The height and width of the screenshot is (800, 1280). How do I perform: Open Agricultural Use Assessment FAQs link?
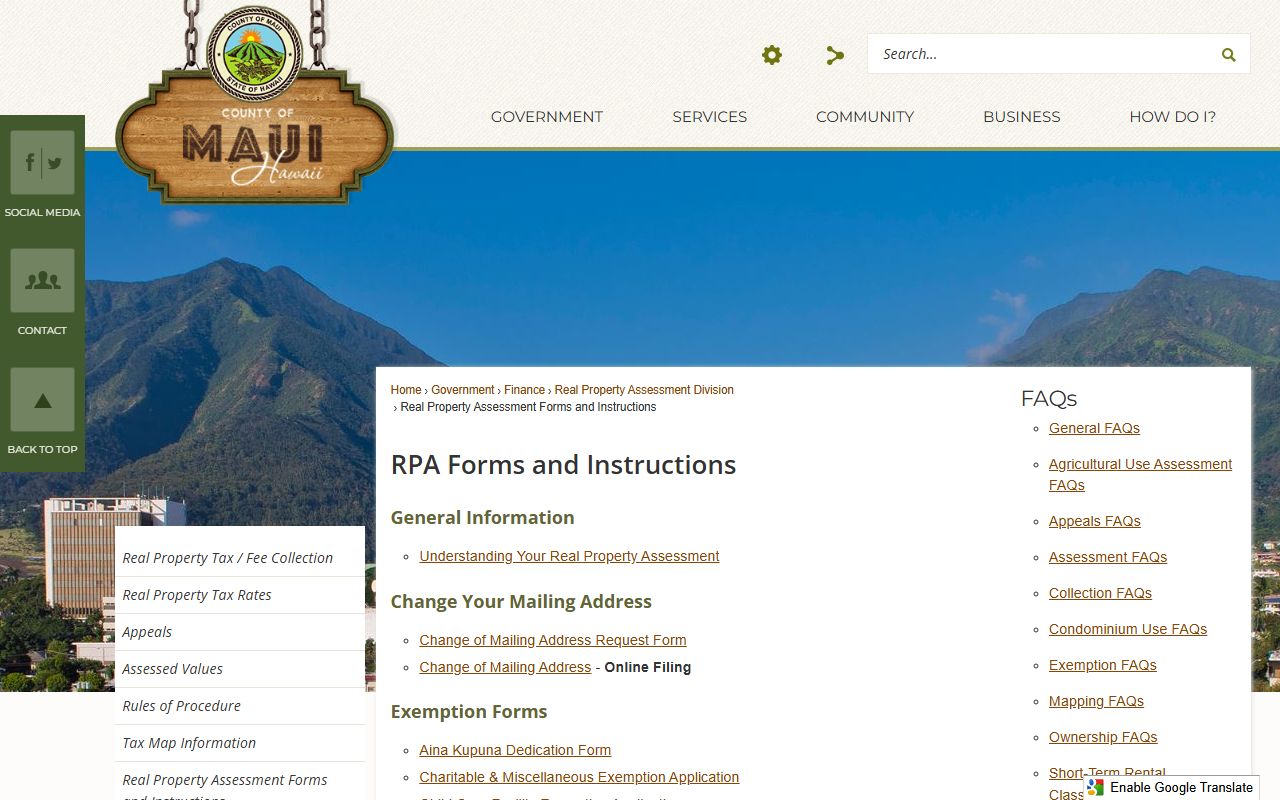point(1140,475)
